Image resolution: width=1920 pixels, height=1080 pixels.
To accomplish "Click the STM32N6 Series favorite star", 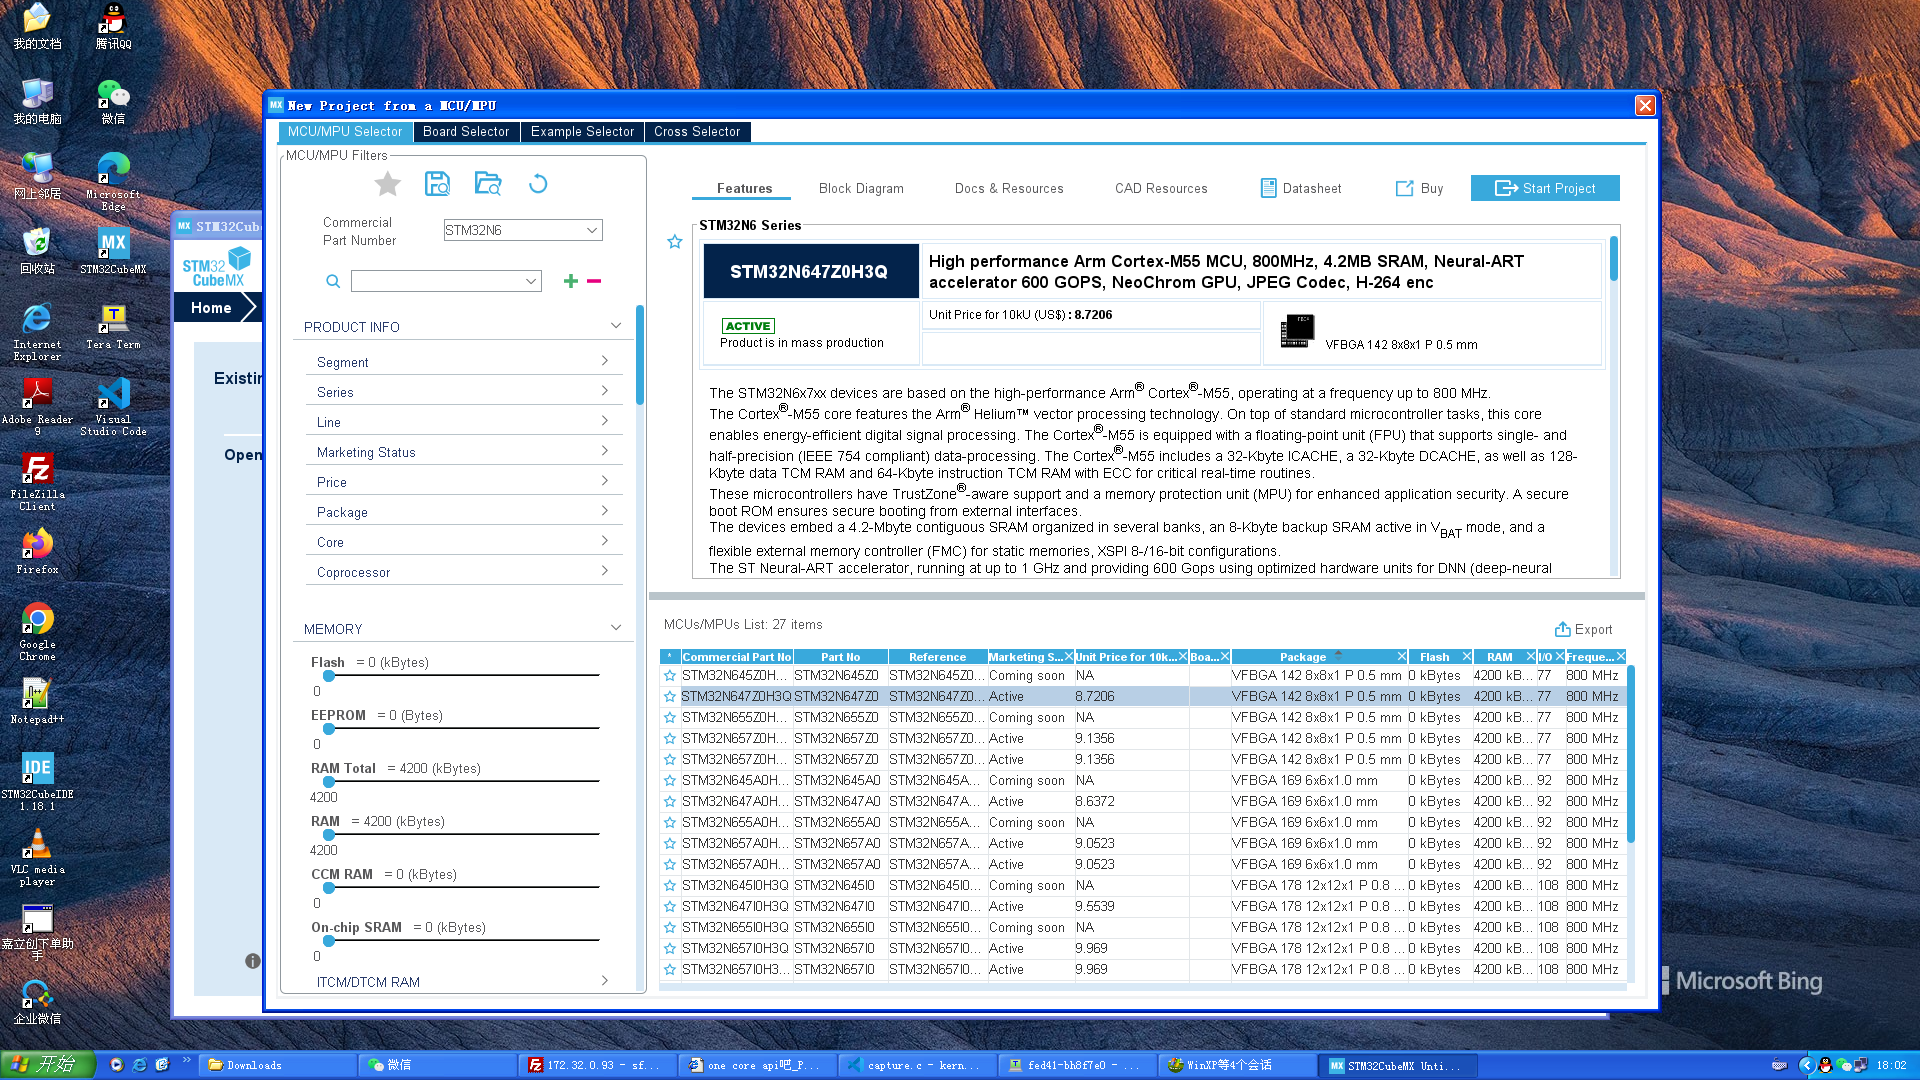I will tap(675, 242).
